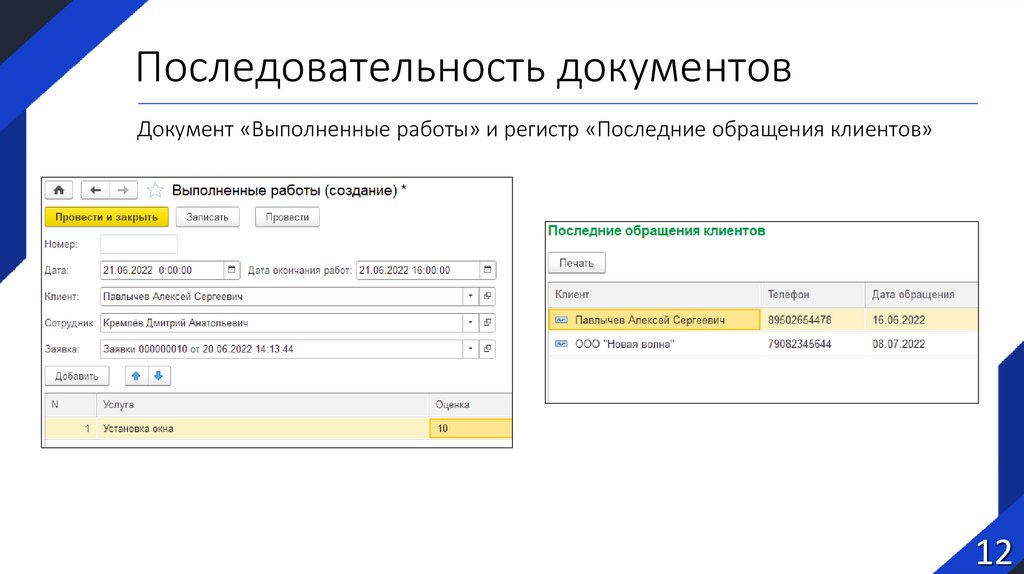This screenshot has height=574, width=1024.
Task: Click row icon for Павлычев Алексей Сергеевич
Action: [x=561, y=320]
